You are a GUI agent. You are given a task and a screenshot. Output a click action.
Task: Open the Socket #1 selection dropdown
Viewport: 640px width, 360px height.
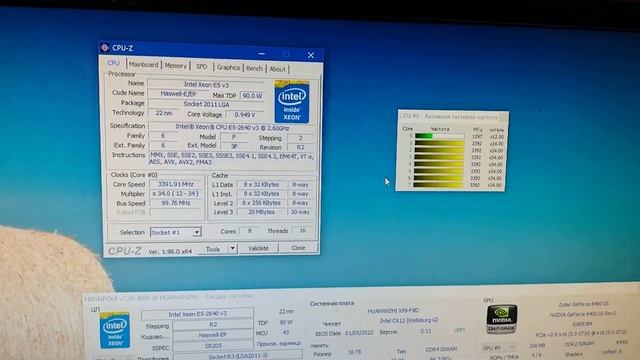176,232
